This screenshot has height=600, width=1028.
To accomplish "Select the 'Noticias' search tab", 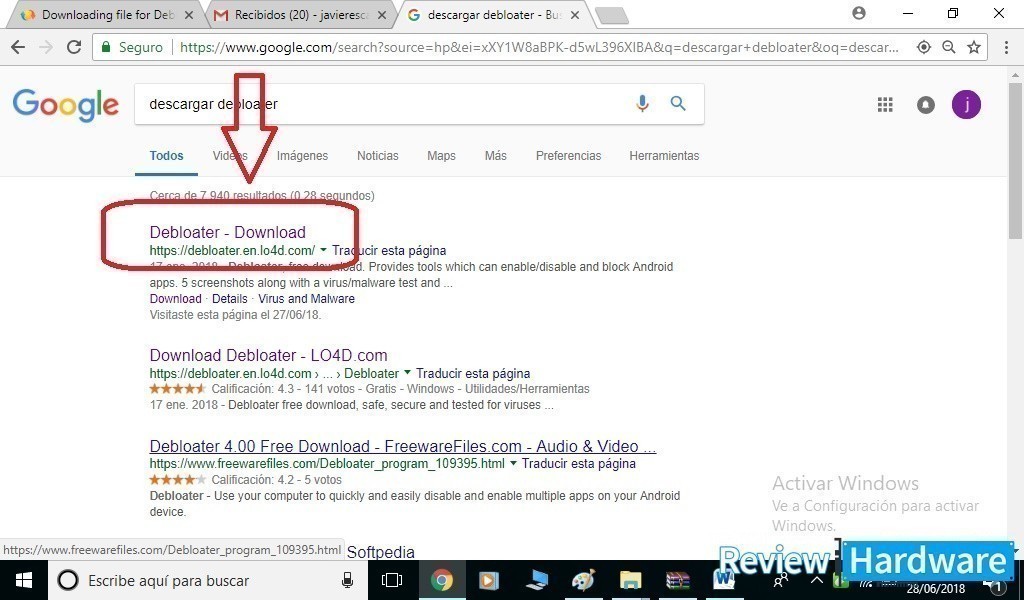I will point(378,155).
